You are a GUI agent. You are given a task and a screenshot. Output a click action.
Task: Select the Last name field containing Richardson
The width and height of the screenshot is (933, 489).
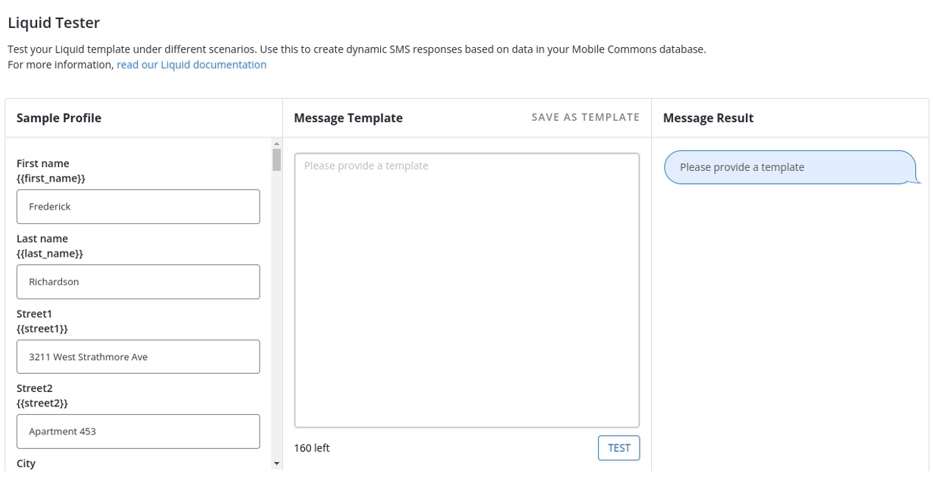(x=138, y=282)
